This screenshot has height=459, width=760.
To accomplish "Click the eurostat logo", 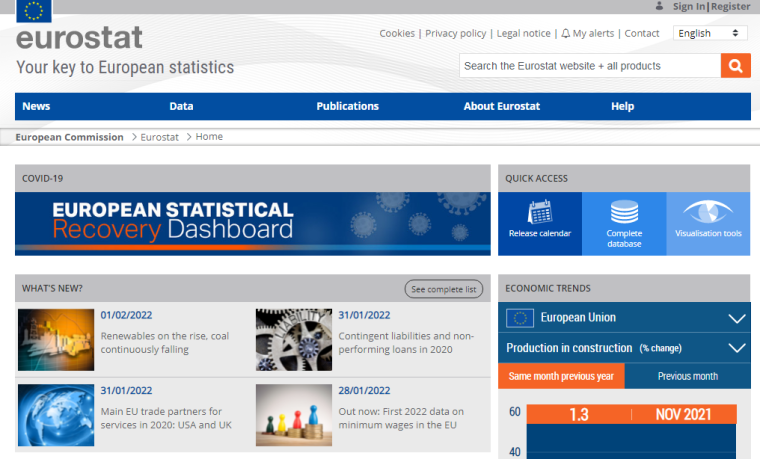I will point(79,39).
